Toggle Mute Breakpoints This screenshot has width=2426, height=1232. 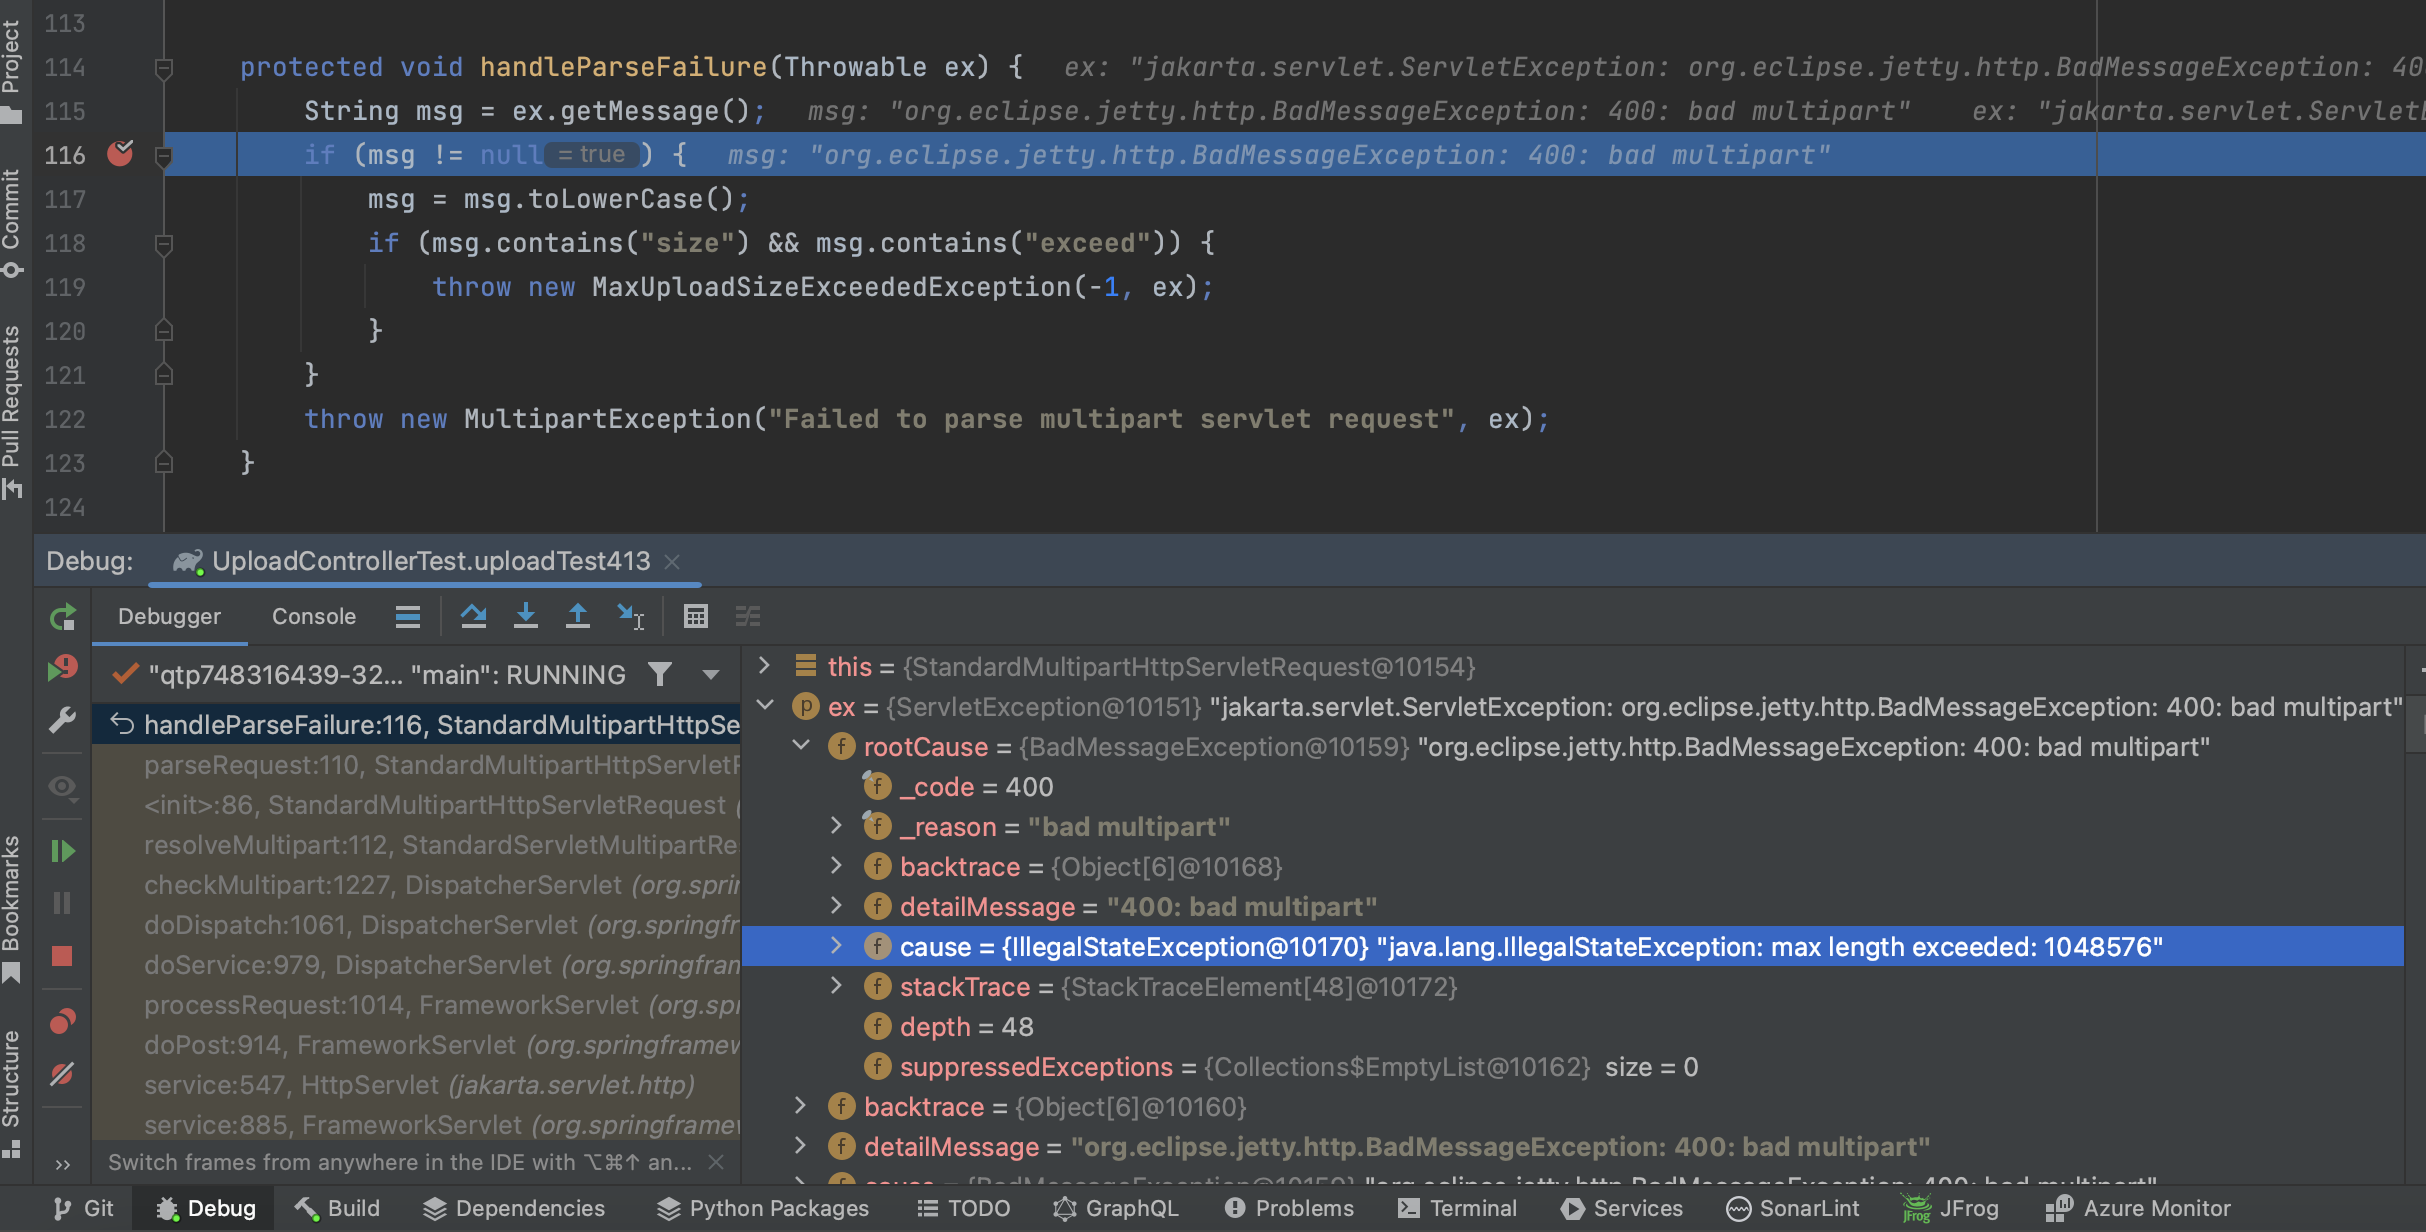tap(62, 1074)
